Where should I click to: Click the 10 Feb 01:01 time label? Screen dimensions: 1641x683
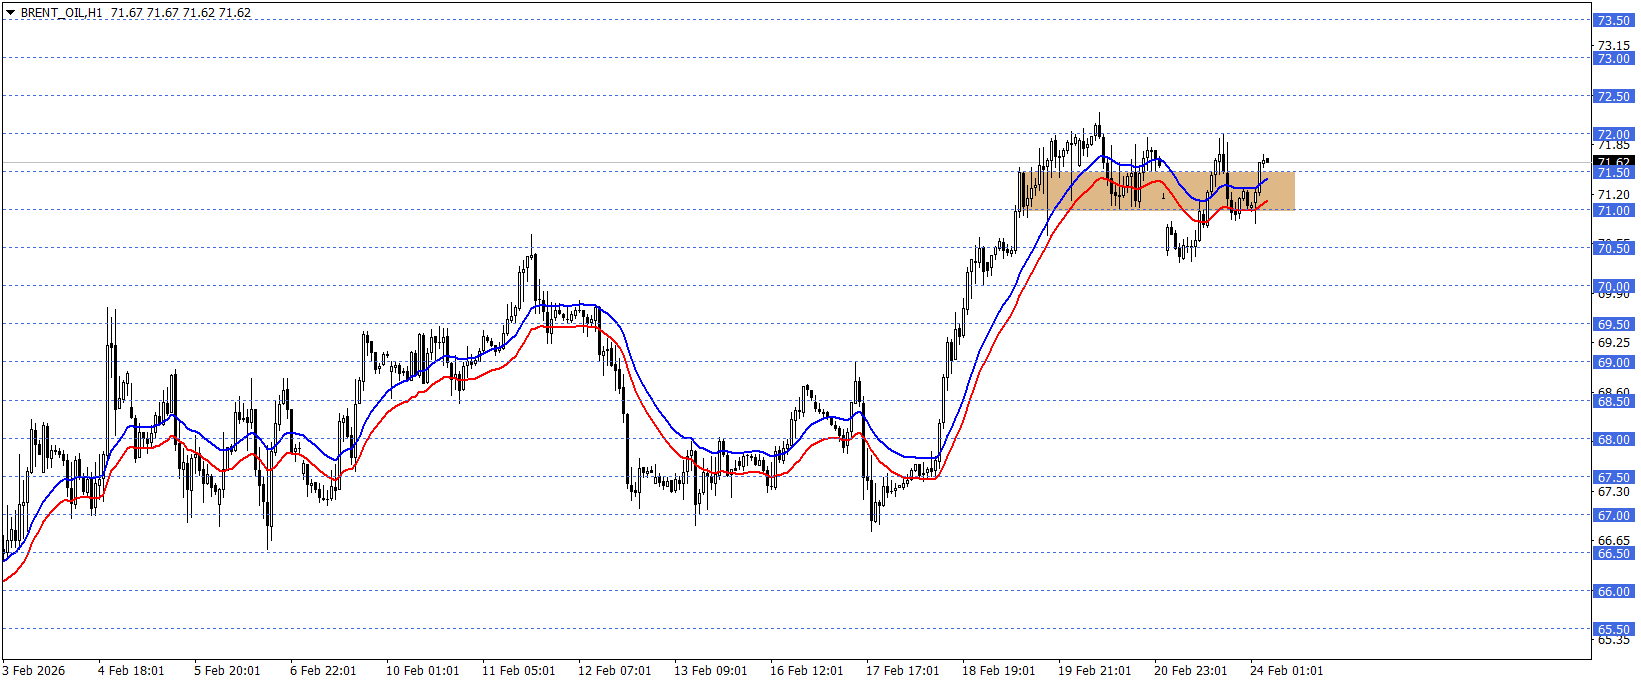point(422,670)
